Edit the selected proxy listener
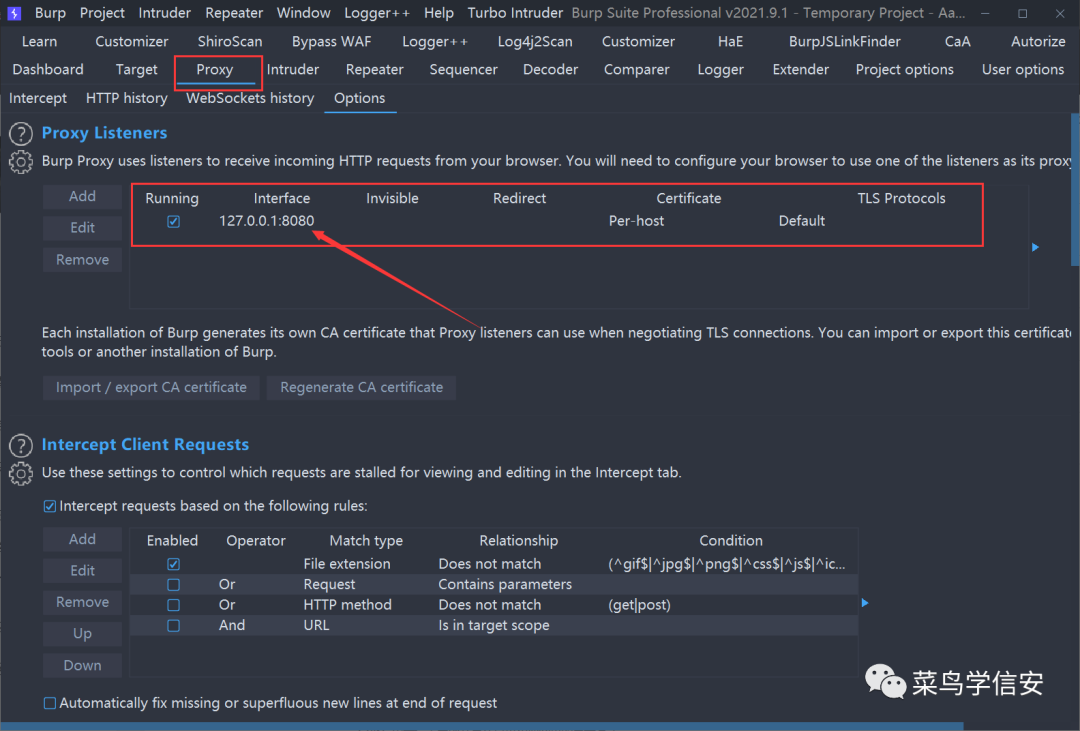Image resolution: width=1080 pixels, height=731 pixels. [83, 228]
